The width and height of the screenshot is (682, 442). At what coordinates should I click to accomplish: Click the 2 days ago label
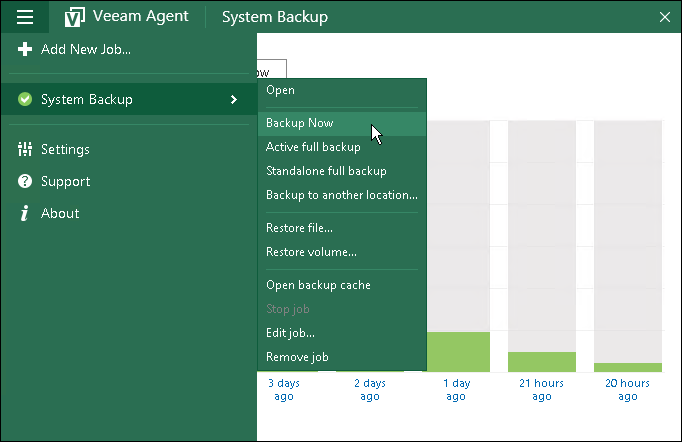[x=370, y=390]
